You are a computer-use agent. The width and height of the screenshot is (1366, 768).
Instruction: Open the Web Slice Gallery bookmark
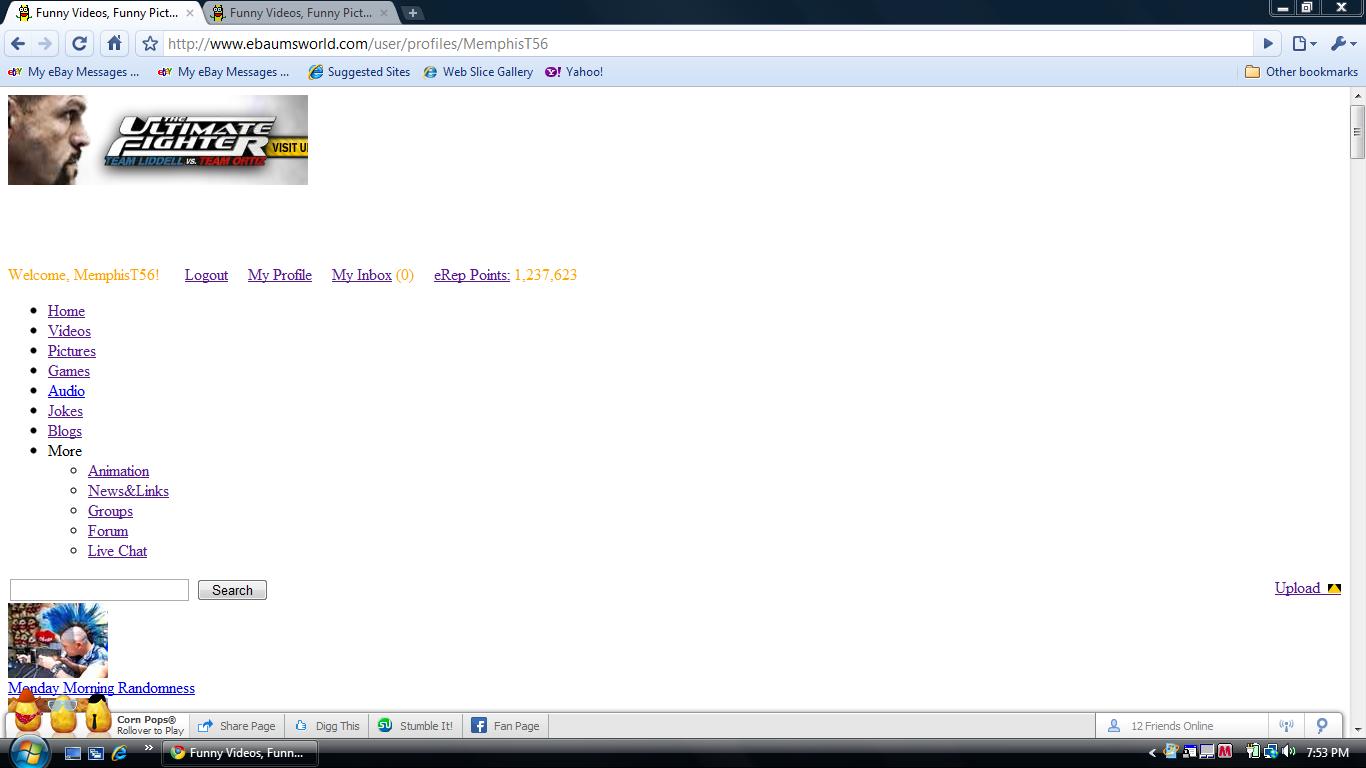pos(478,72)
